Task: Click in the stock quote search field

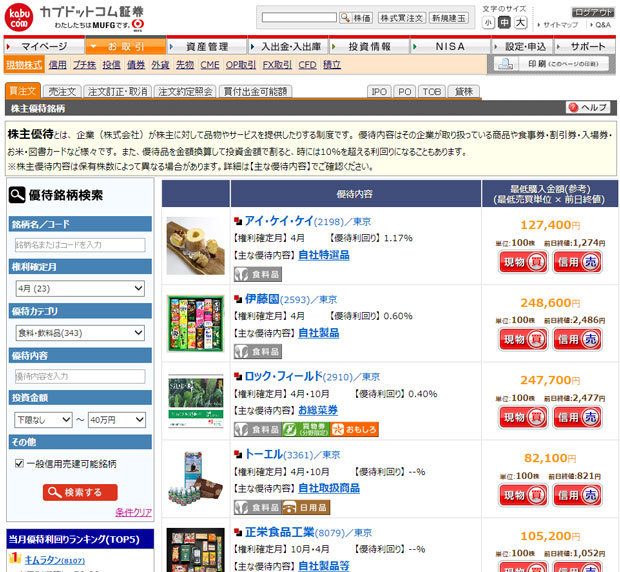Action: (299, 18)
